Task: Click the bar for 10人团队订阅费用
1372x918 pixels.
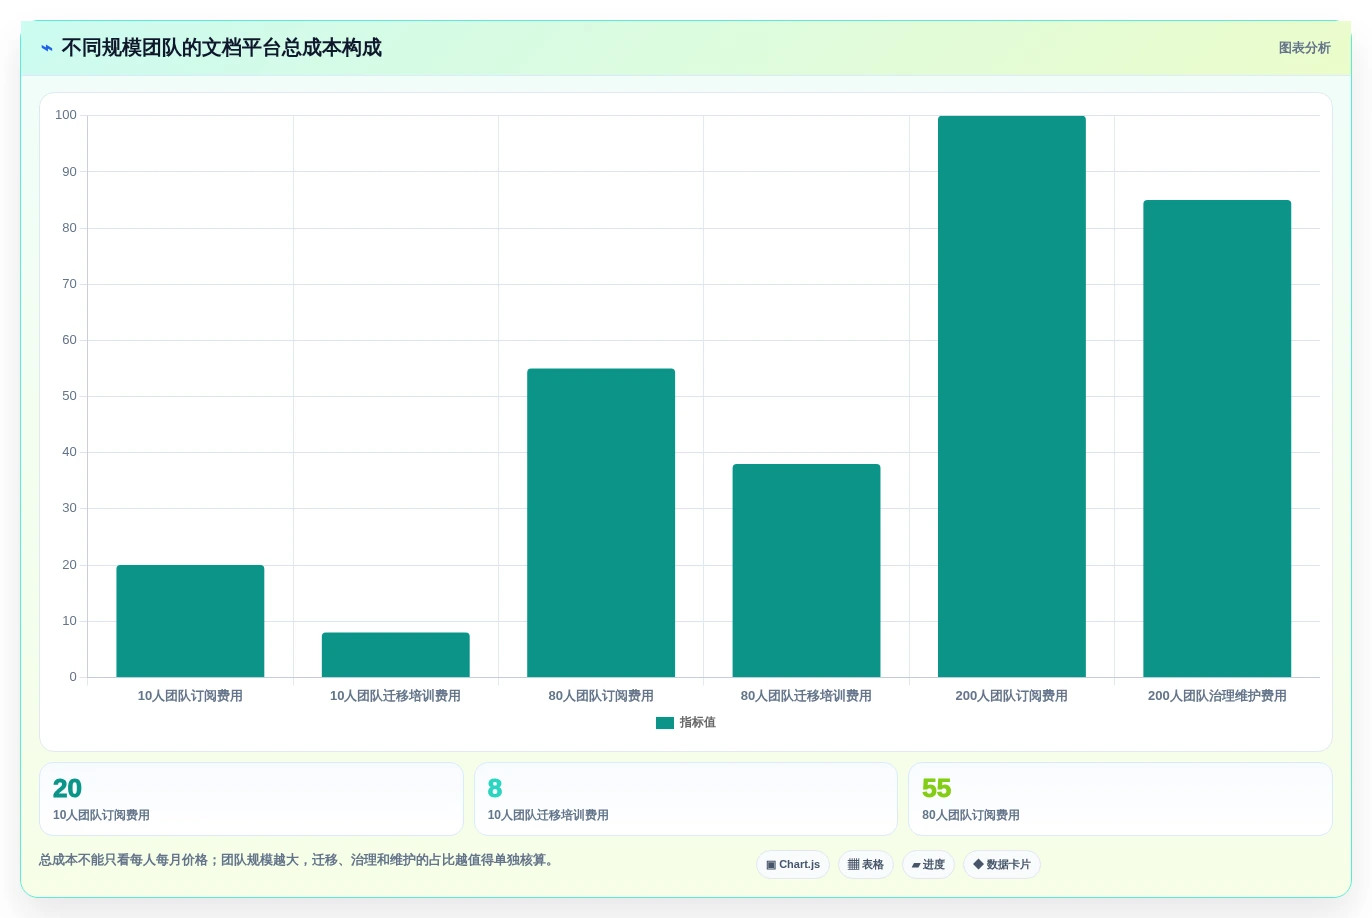Action: coord(190,621)
